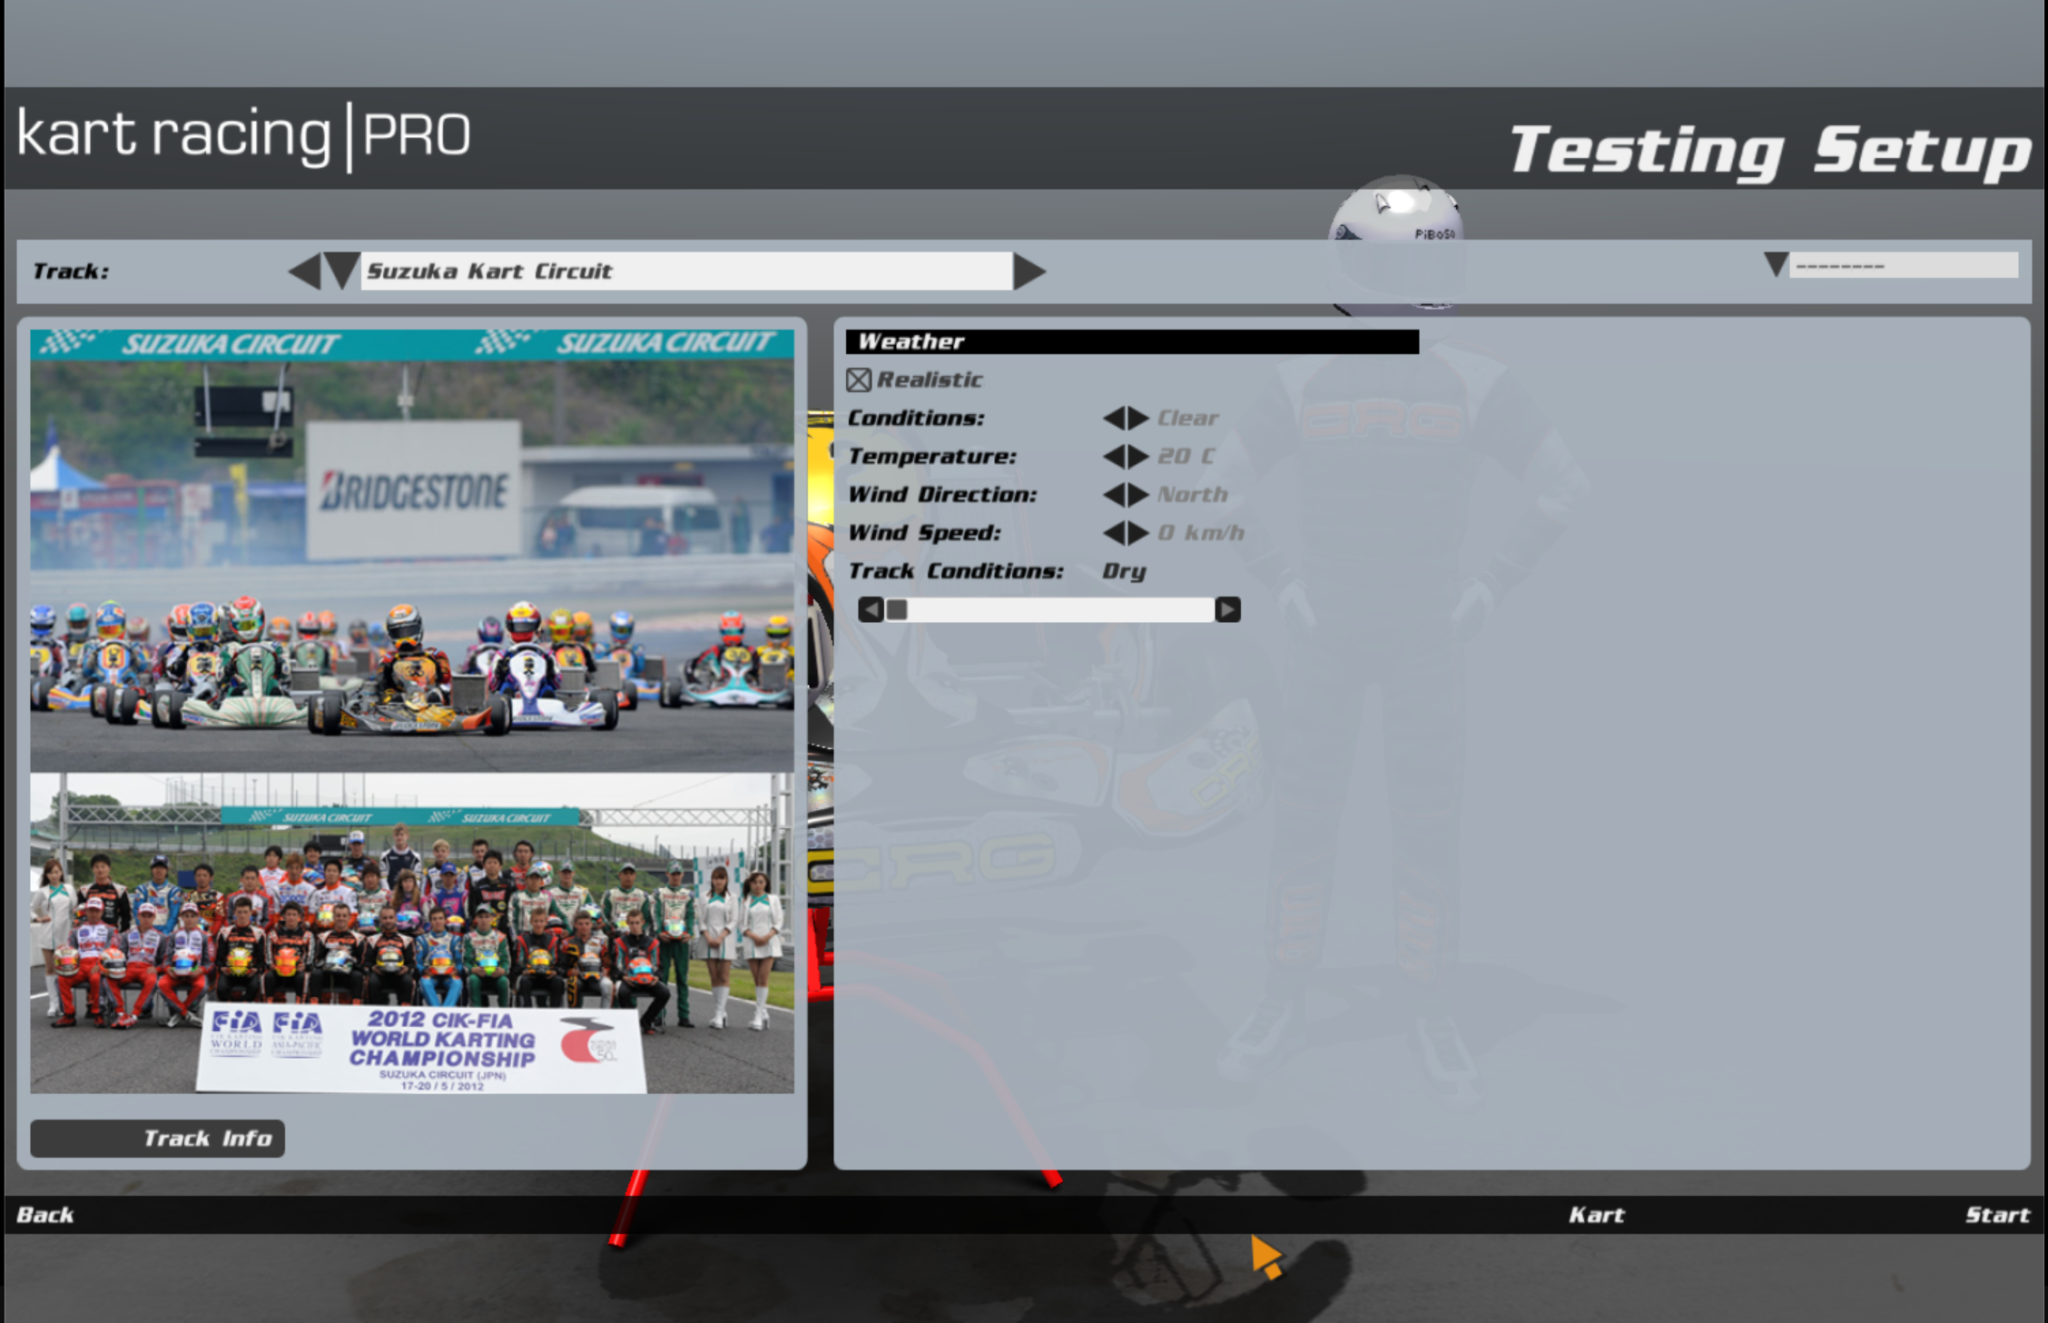Screen dimensions: 2048x1323
Task: Go Back from testing setup
Action: coord(45,1215)
